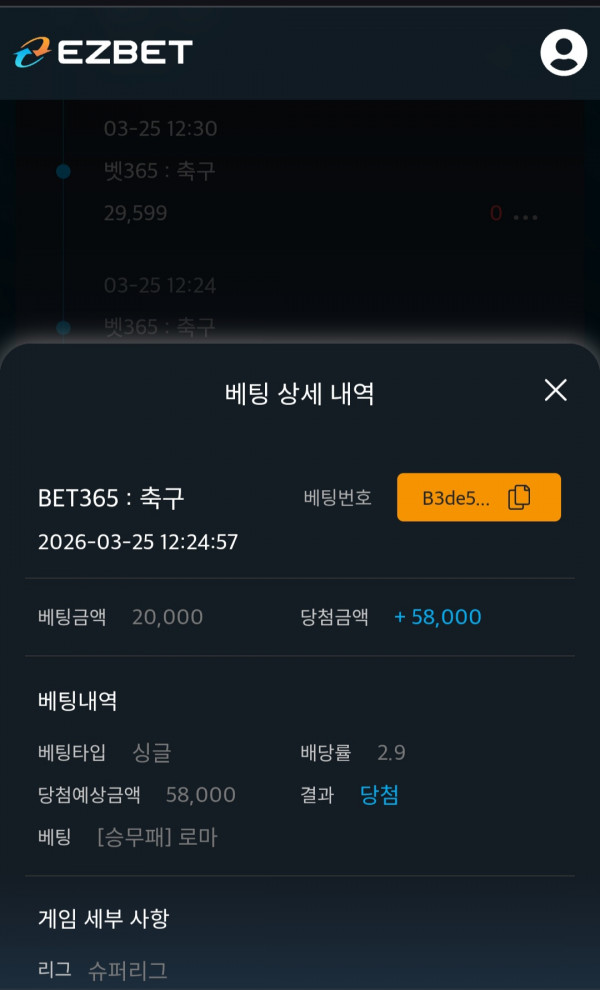Select the 벳365 : 축구 entry under 12:24
The height and width of the screenshot is (990, 600).
[x=159, y=327]
